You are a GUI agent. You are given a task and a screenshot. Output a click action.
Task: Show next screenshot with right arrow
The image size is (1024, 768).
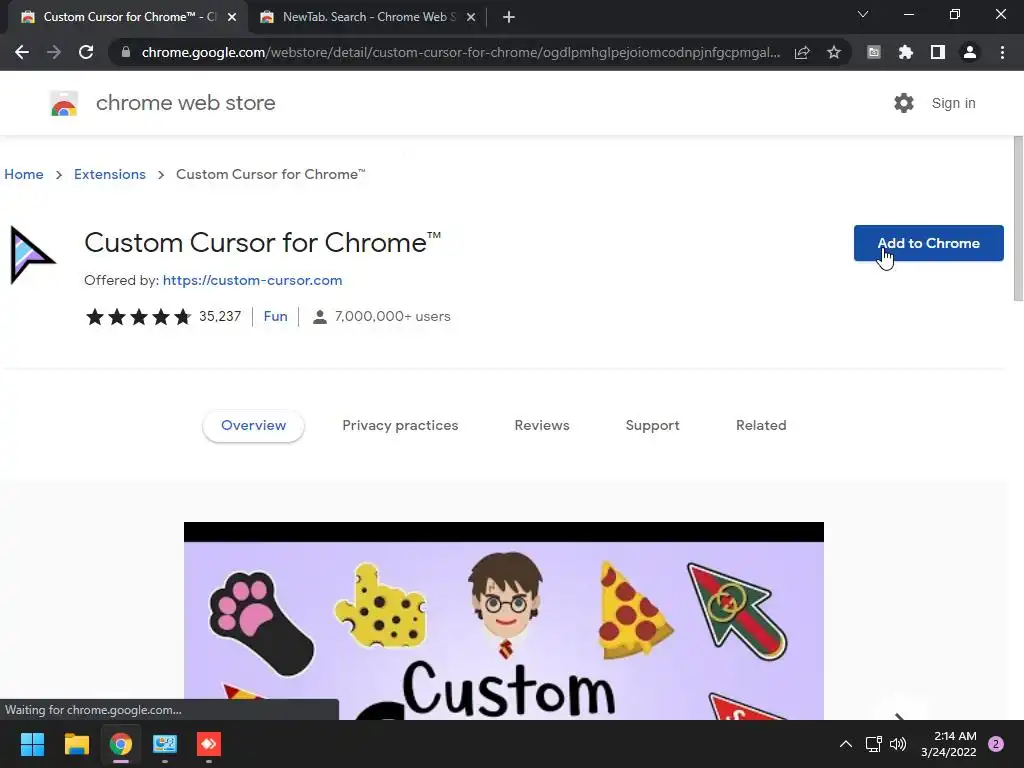[900, 714]
